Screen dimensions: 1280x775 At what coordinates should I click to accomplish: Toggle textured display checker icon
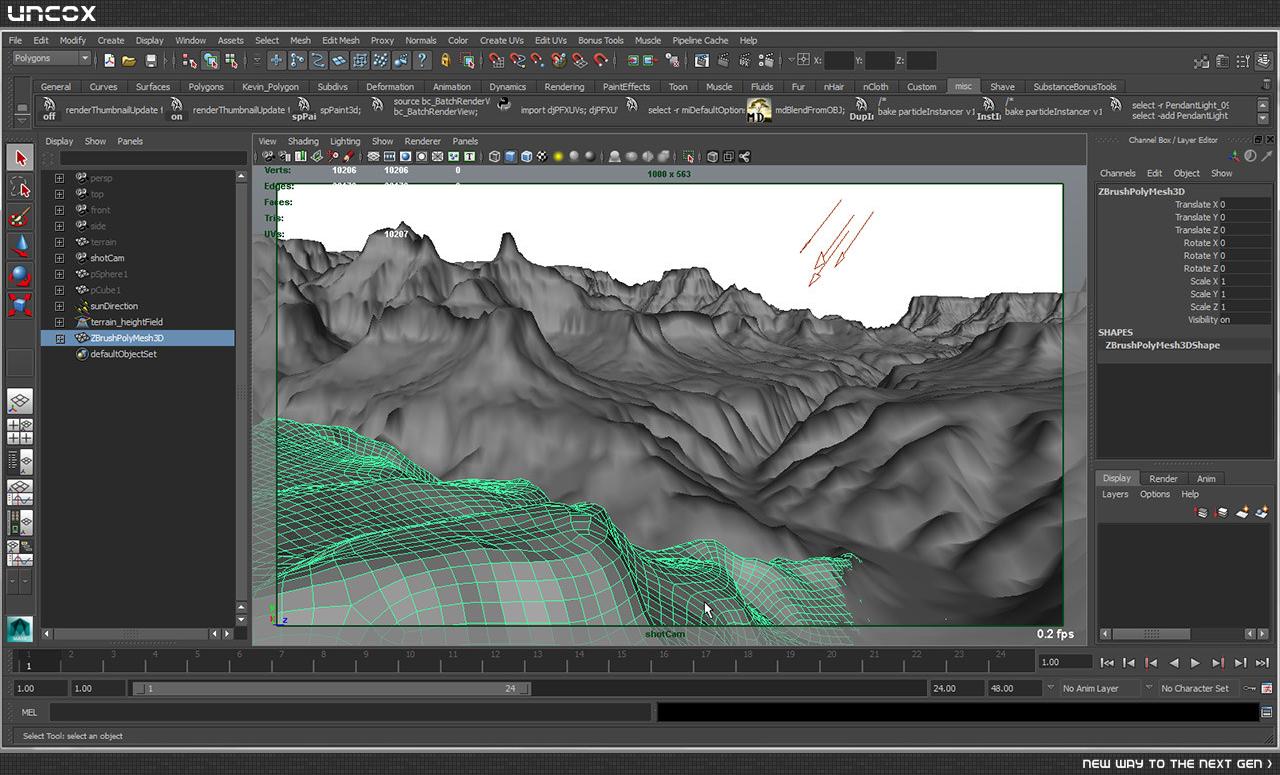(x=543, y=157)
